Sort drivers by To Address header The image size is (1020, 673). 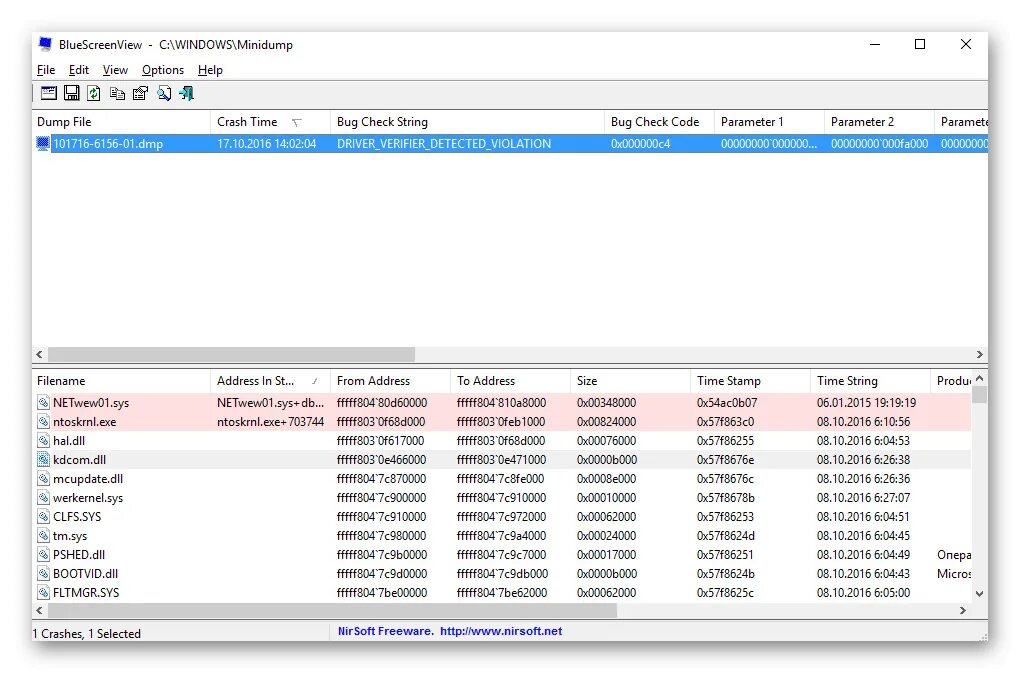[x=510, y=380]
